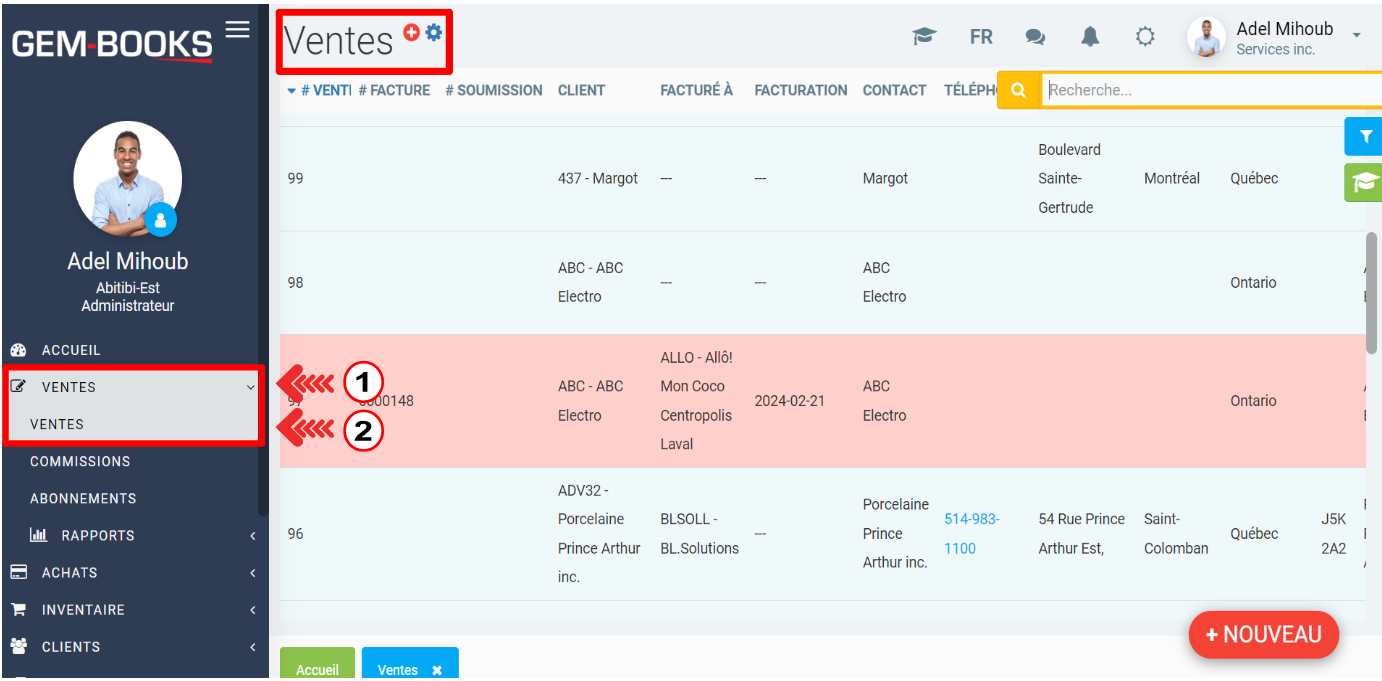Open the blue filter funnel button
The height and width of the screenshot is (681, 1382).
click(x=1364, y=137)
